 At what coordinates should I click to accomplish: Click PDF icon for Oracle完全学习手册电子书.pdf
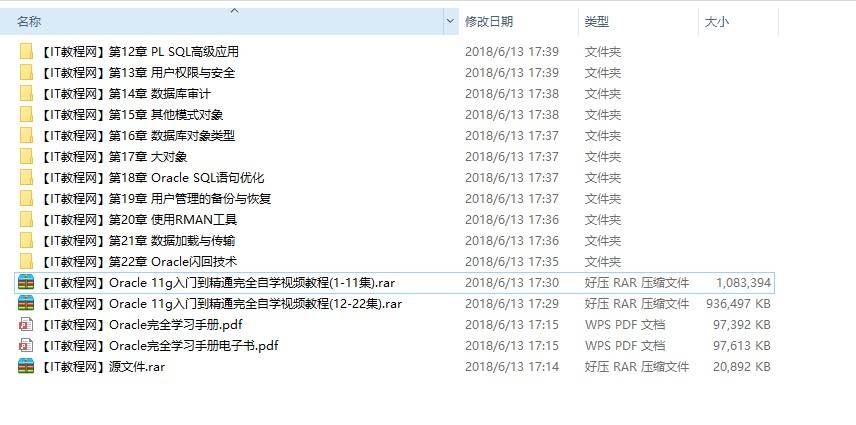coord(26,345)
